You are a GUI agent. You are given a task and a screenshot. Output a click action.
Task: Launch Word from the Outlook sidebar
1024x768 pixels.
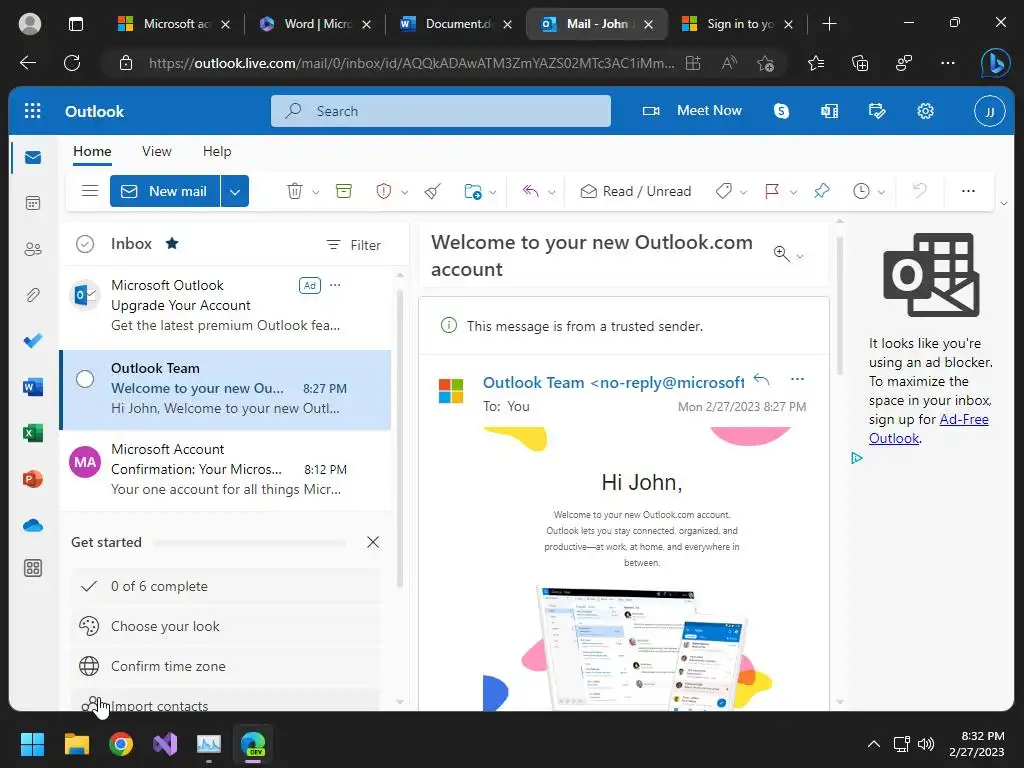[33, 387]
